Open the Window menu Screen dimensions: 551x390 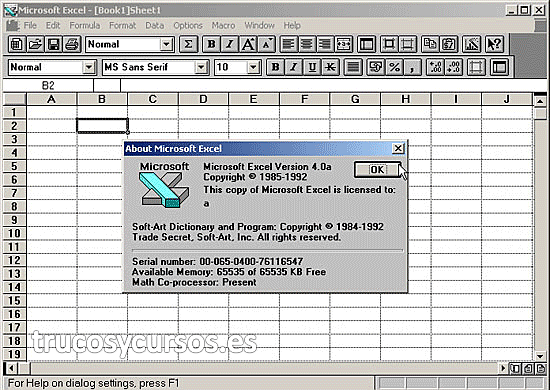click(x=259, y=26)
